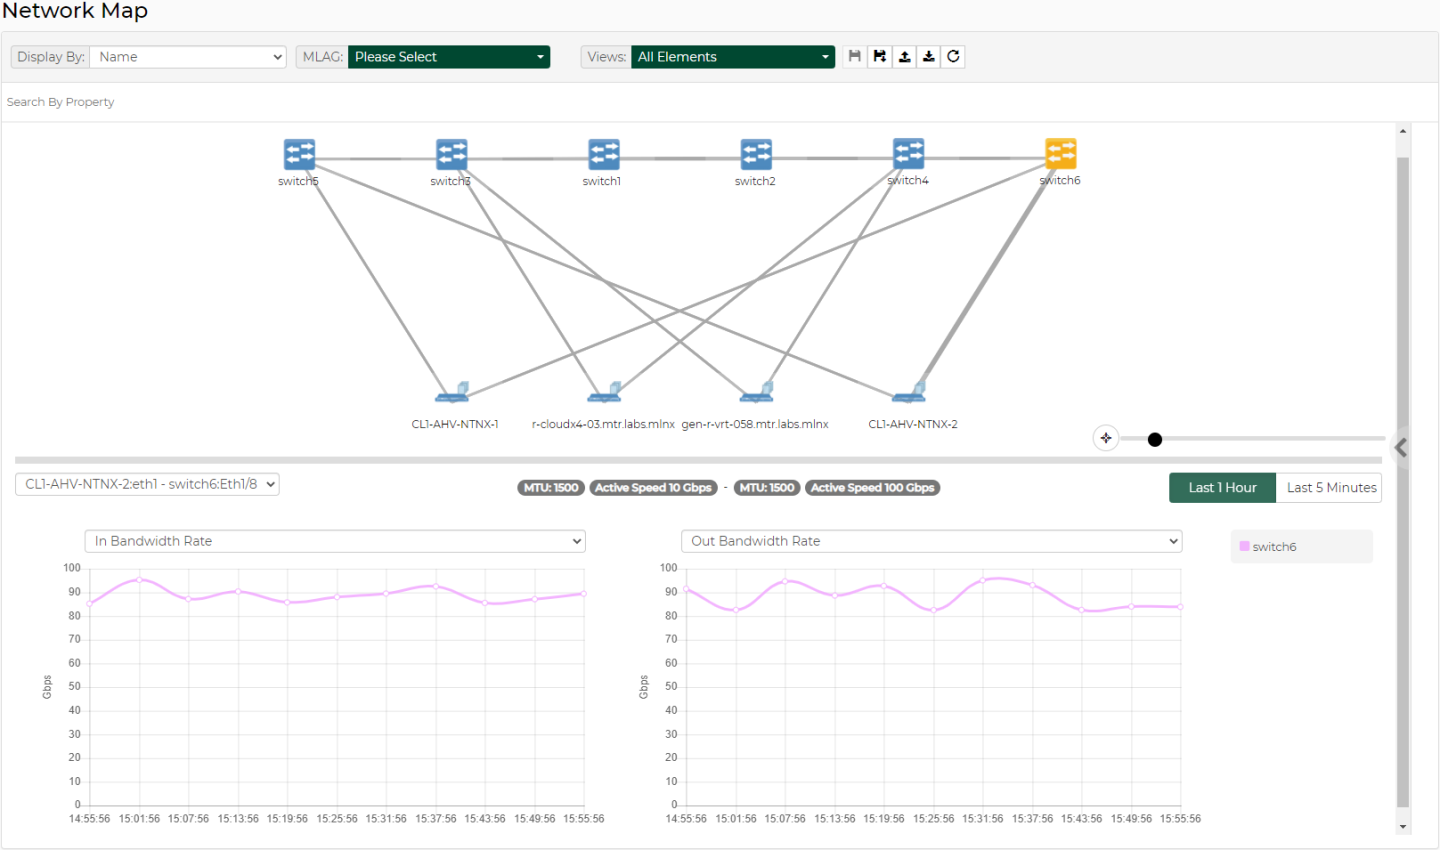Click the Save As view icon
The width and height of the screenshot is (1440, 850).
tap(879, 57)
